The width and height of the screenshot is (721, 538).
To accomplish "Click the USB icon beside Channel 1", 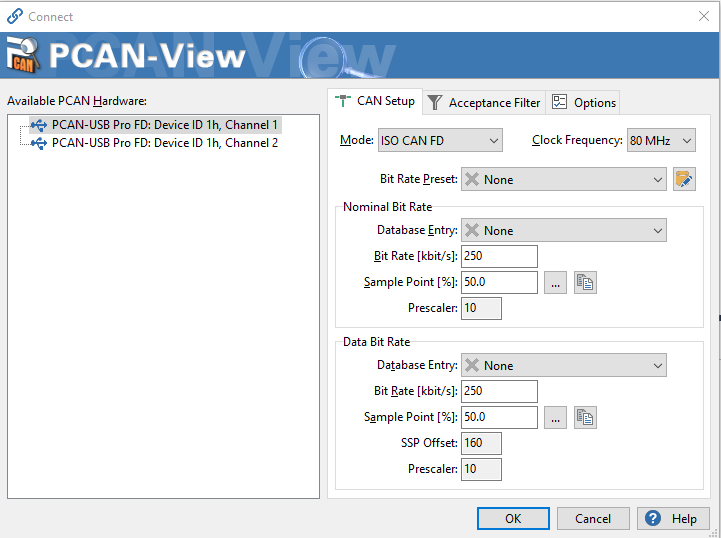I will pos(39,125).
